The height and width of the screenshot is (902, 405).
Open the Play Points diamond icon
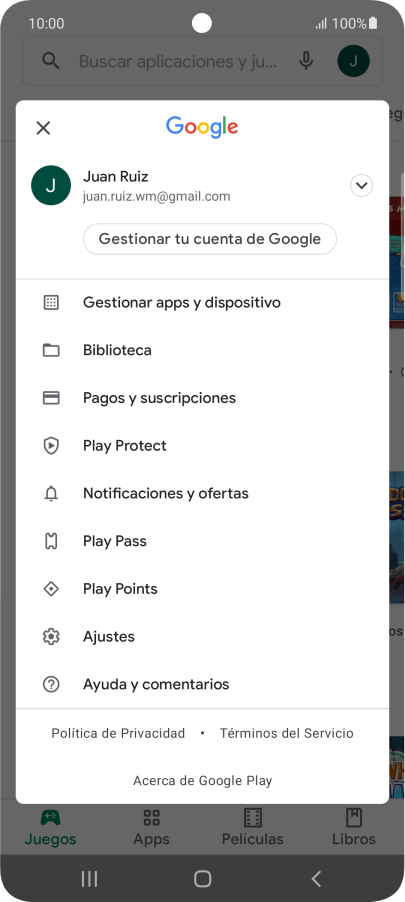click(51, 589)
